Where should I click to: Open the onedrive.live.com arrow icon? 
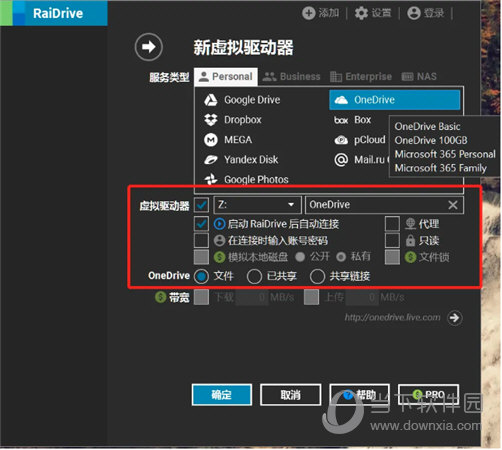point(455,318)
